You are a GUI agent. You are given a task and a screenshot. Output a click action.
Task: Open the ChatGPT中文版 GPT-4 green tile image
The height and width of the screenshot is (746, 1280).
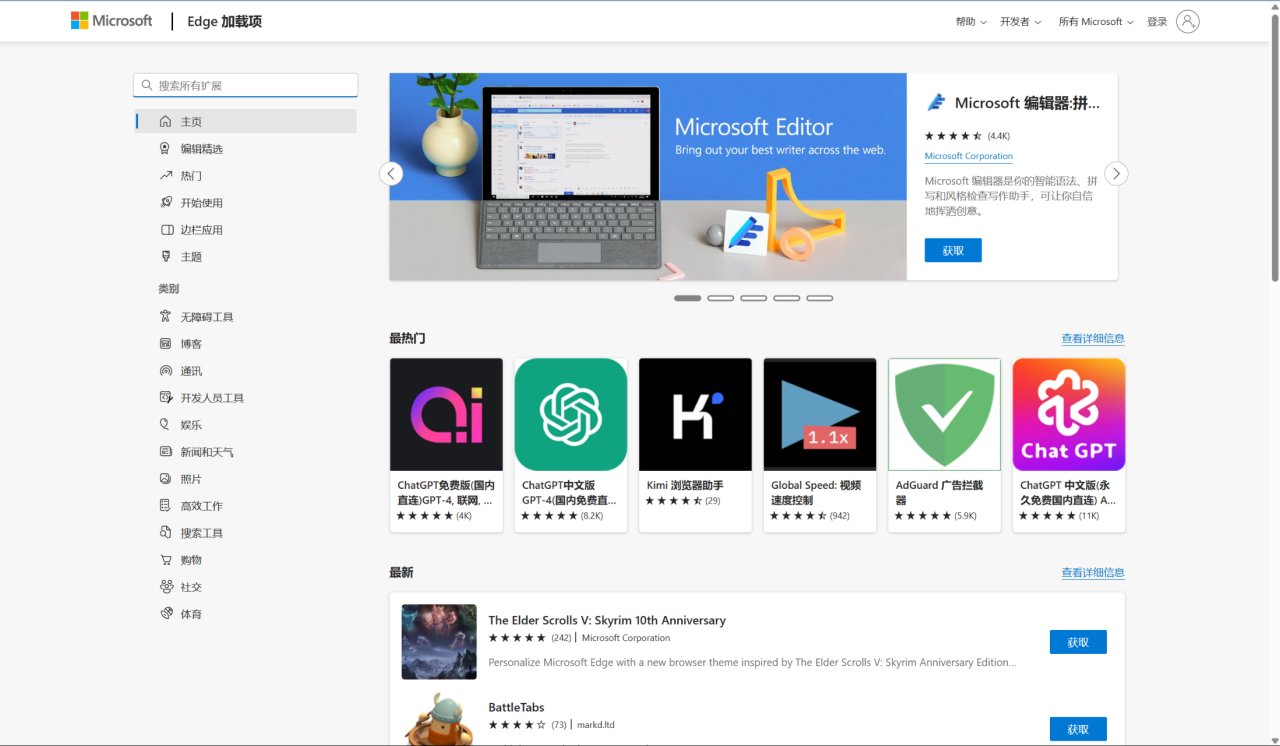(x=571, y=414)
